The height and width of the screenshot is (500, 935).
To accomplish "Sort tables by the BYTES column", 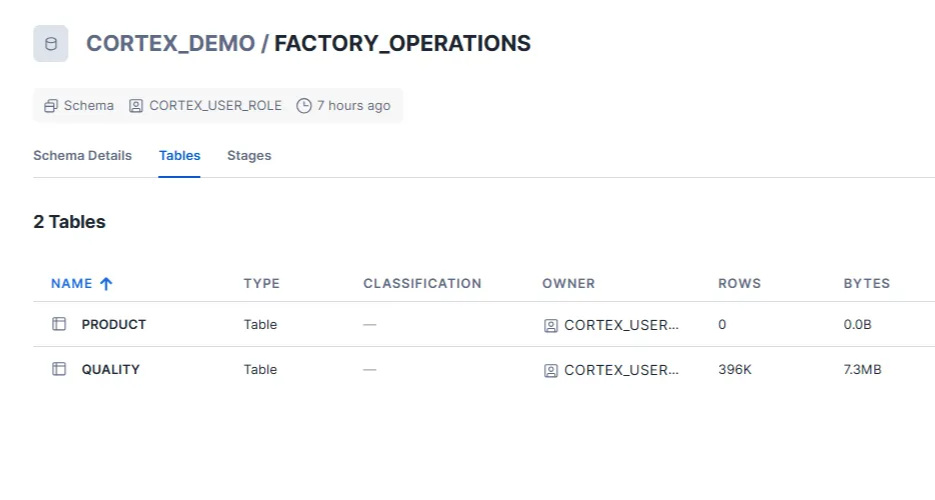I will coord(866,283).
